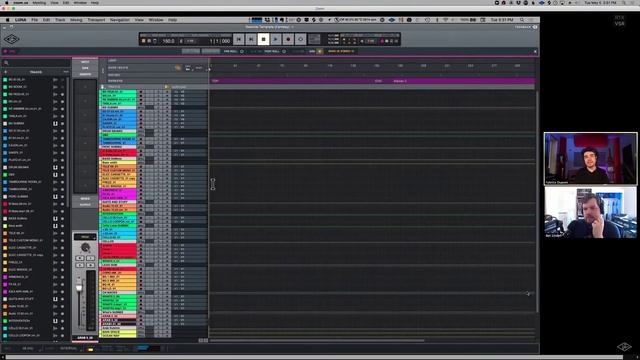Select the TELE 56_01 track in browser
640x360 pixels.
[x=16, y=233]
